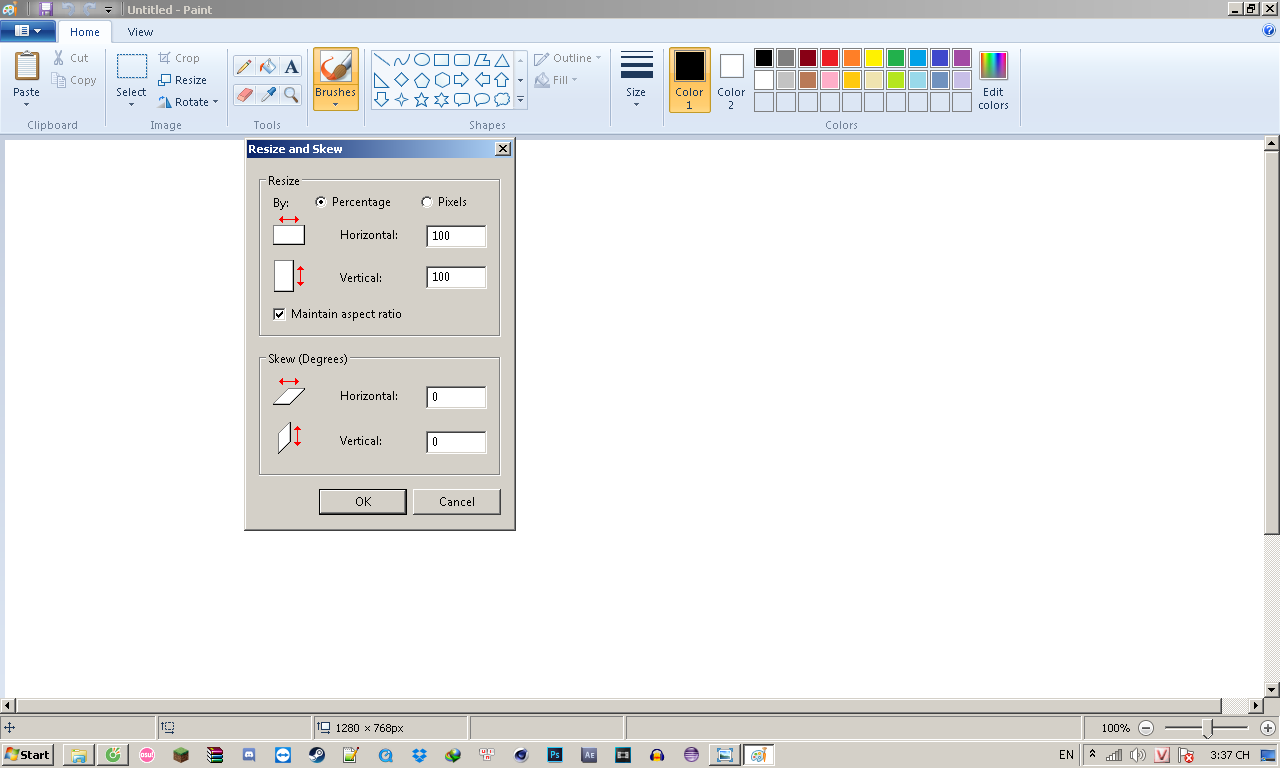The width and height of the screenshot is (1280, 768).
Task: Open the Home ribbon tab
Action: pos(85,32)
